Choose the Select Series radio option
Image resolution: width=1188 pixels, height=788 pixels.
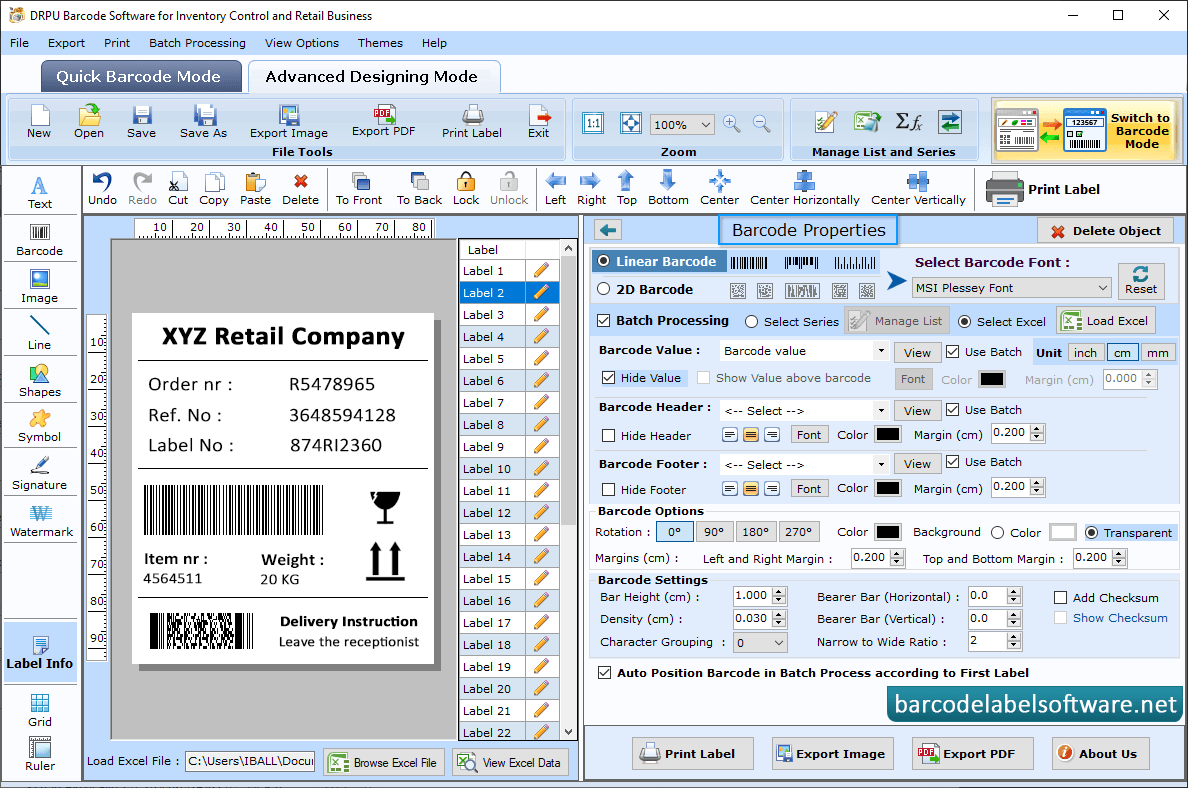click(751, 322)
